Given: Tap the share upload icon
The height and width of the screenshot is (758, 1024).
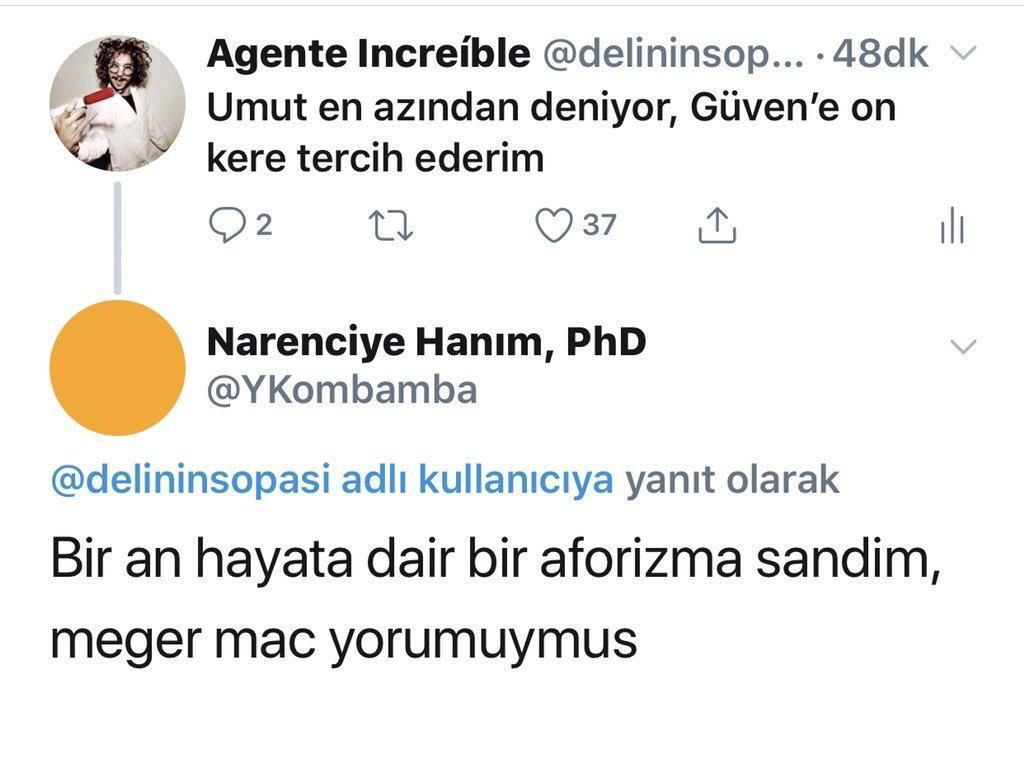Looking at the screenshot, I should [716, 227].
